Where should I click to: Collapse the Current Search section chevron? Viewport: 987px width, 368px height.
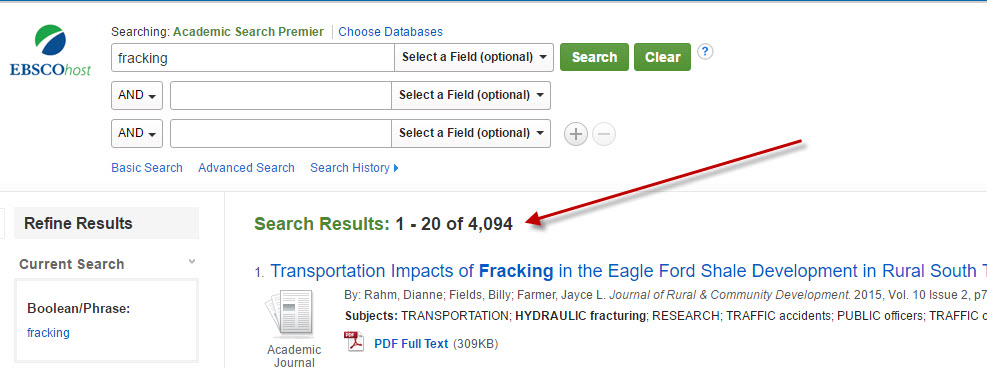(x=192, y=262)
